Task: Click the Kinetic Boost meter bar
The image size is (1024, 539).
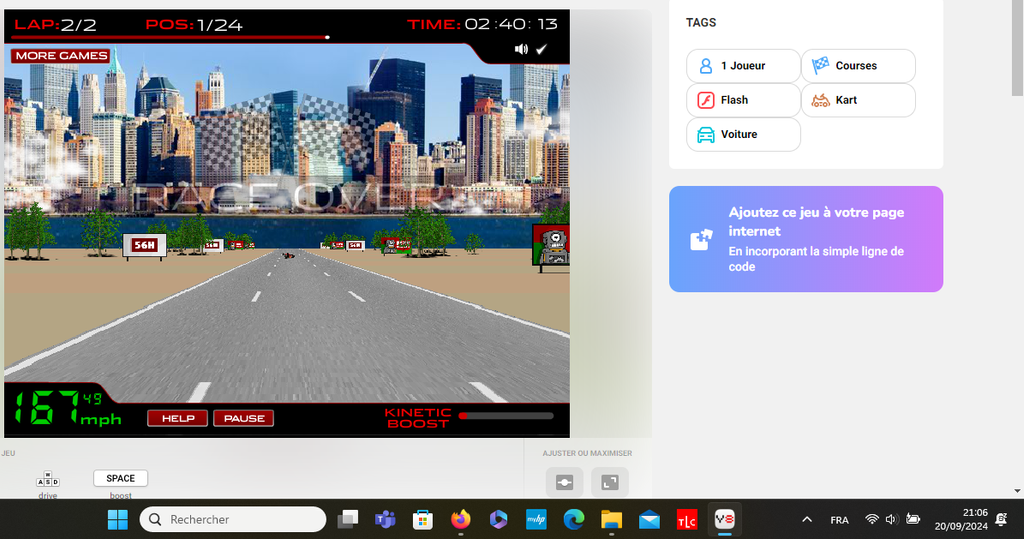Action: point(505,415)
